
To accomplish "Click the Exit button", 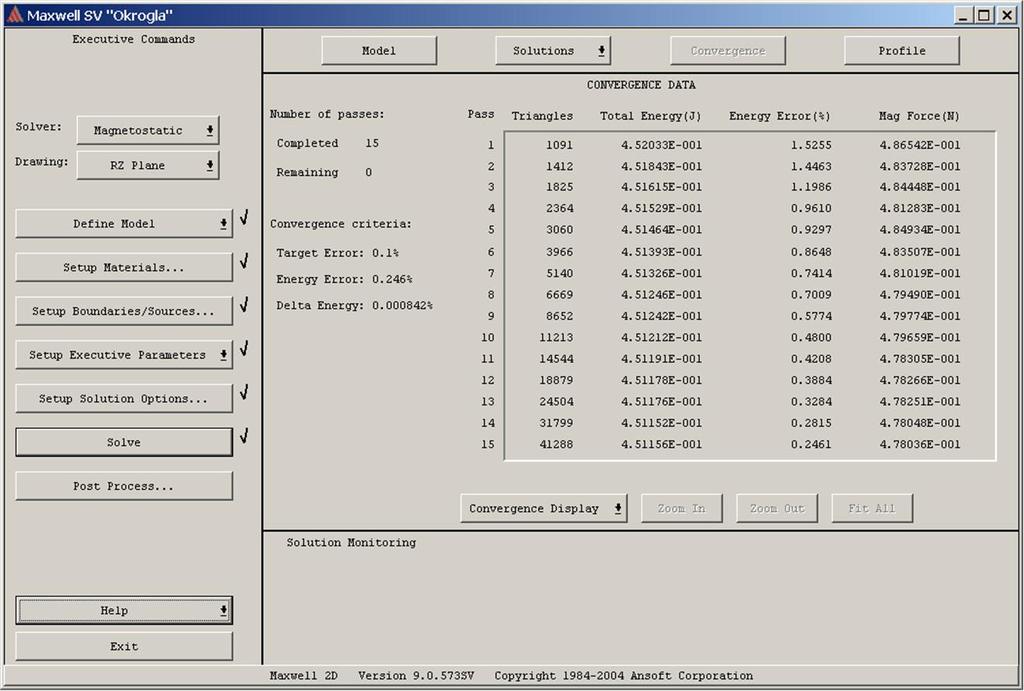I will pyautogui.click(x=123, y=646).
